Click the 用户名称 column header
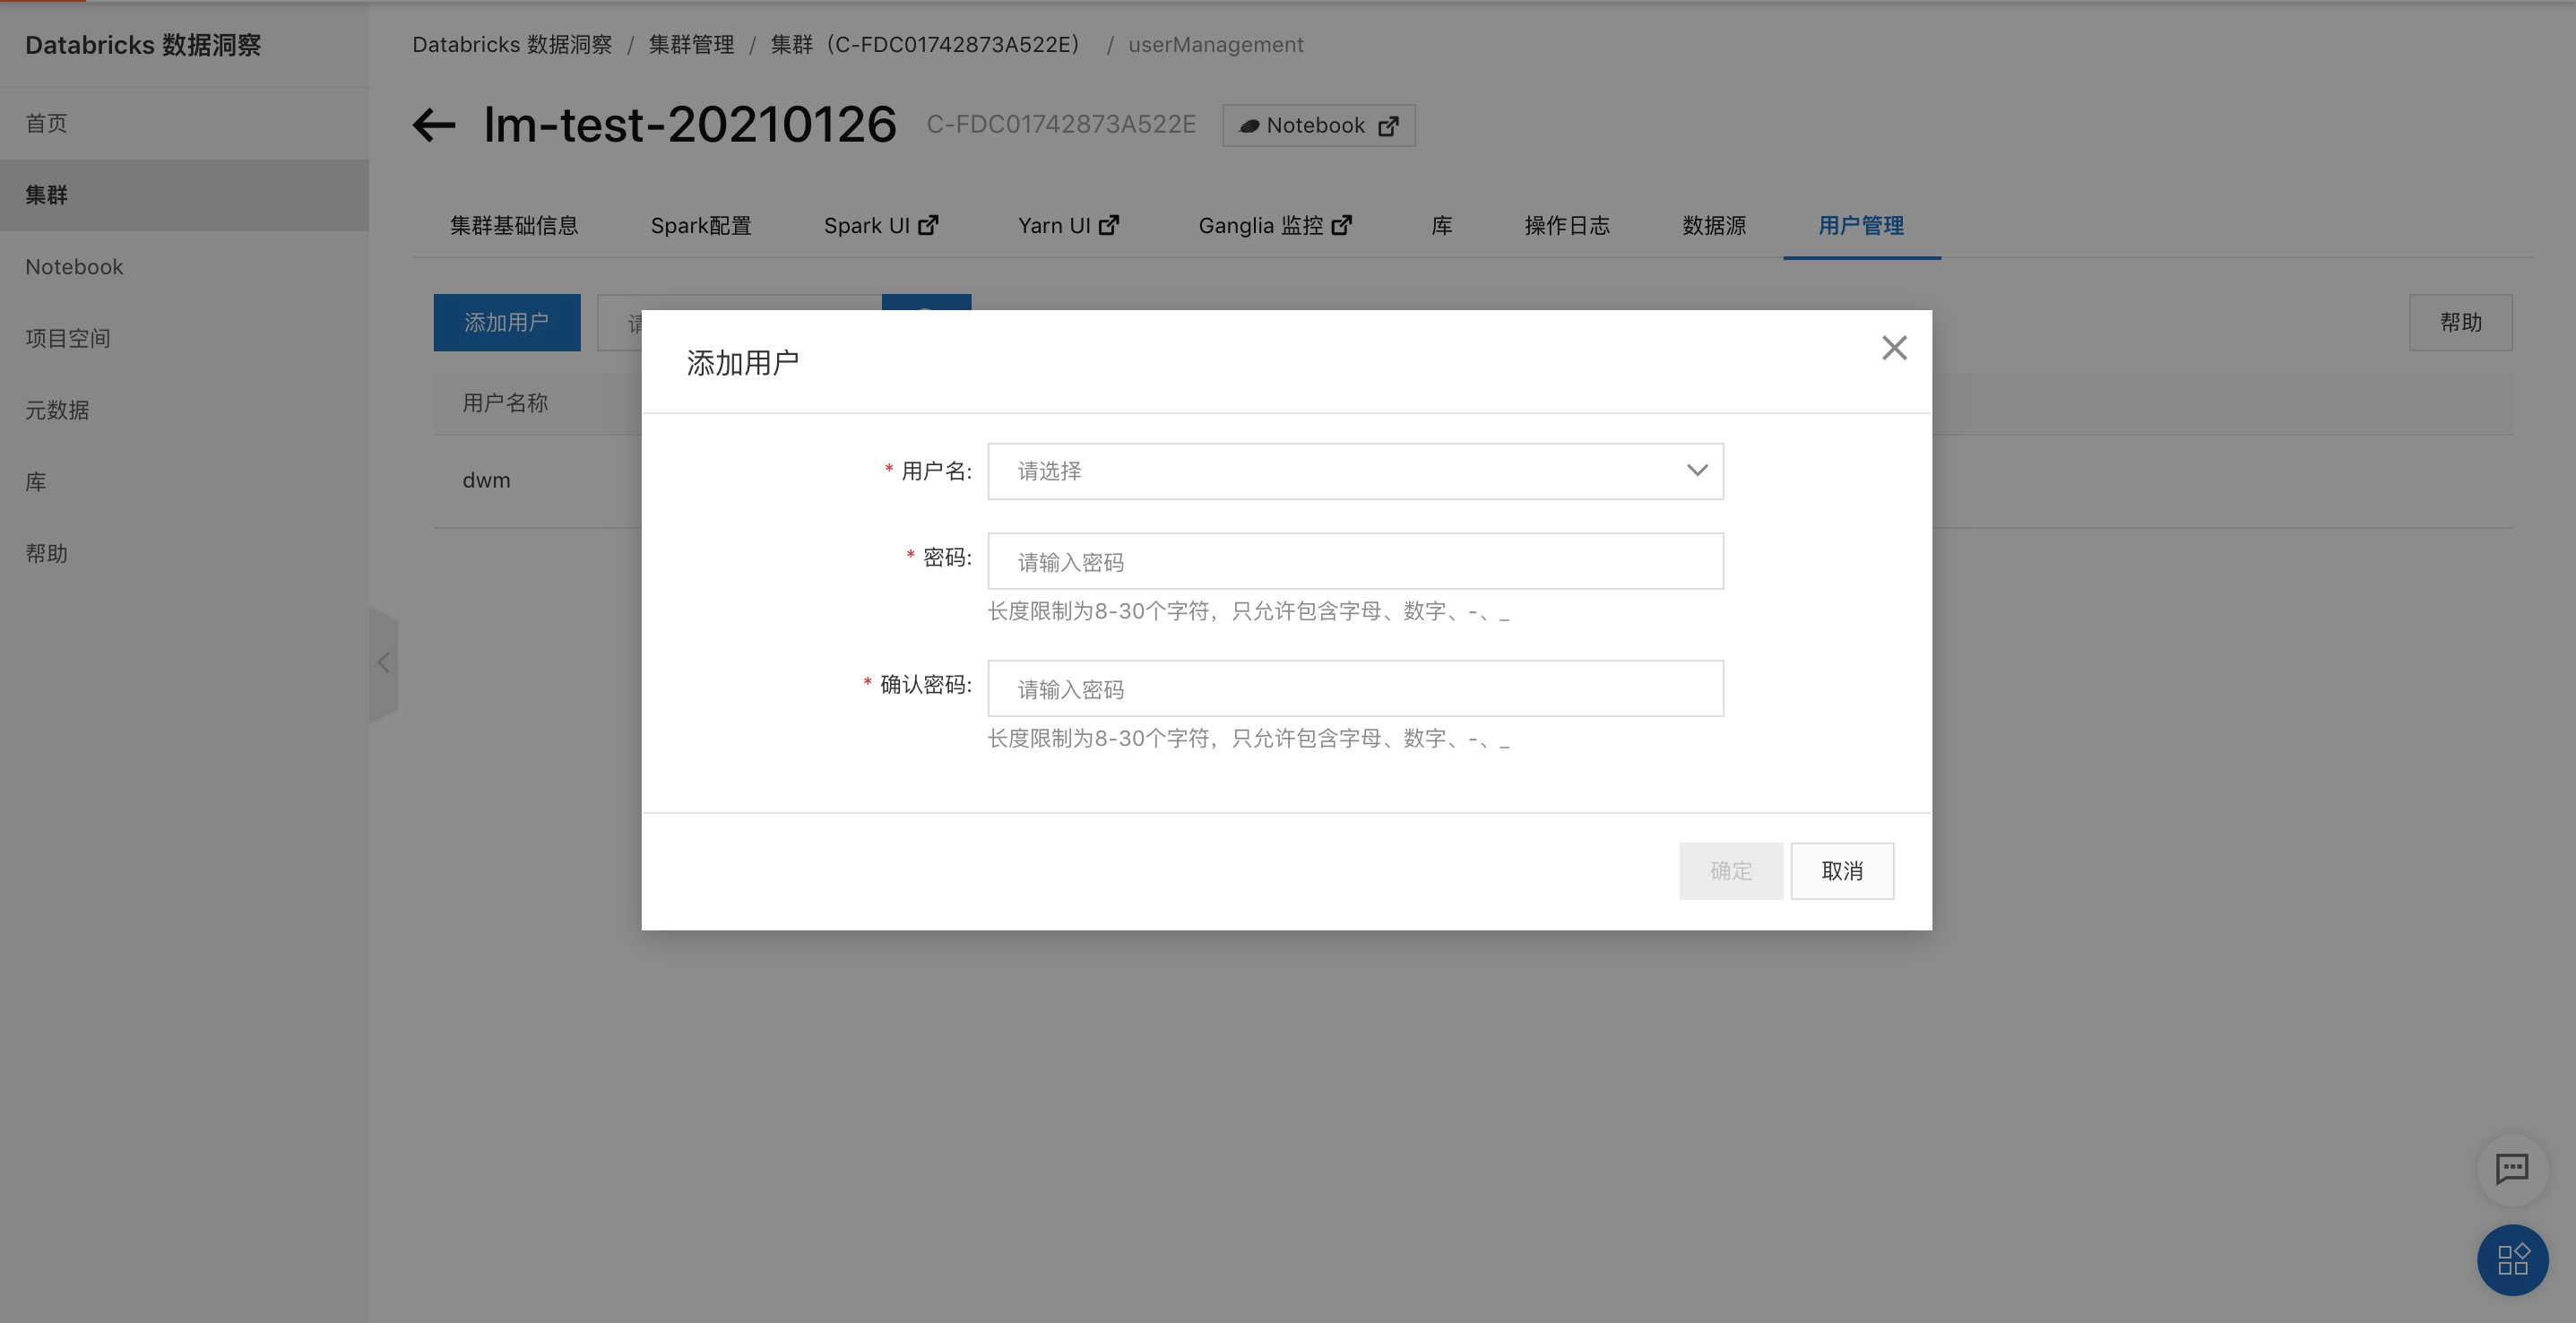The height and width of the screenshot is (1323, 2576). click(505, 403)
